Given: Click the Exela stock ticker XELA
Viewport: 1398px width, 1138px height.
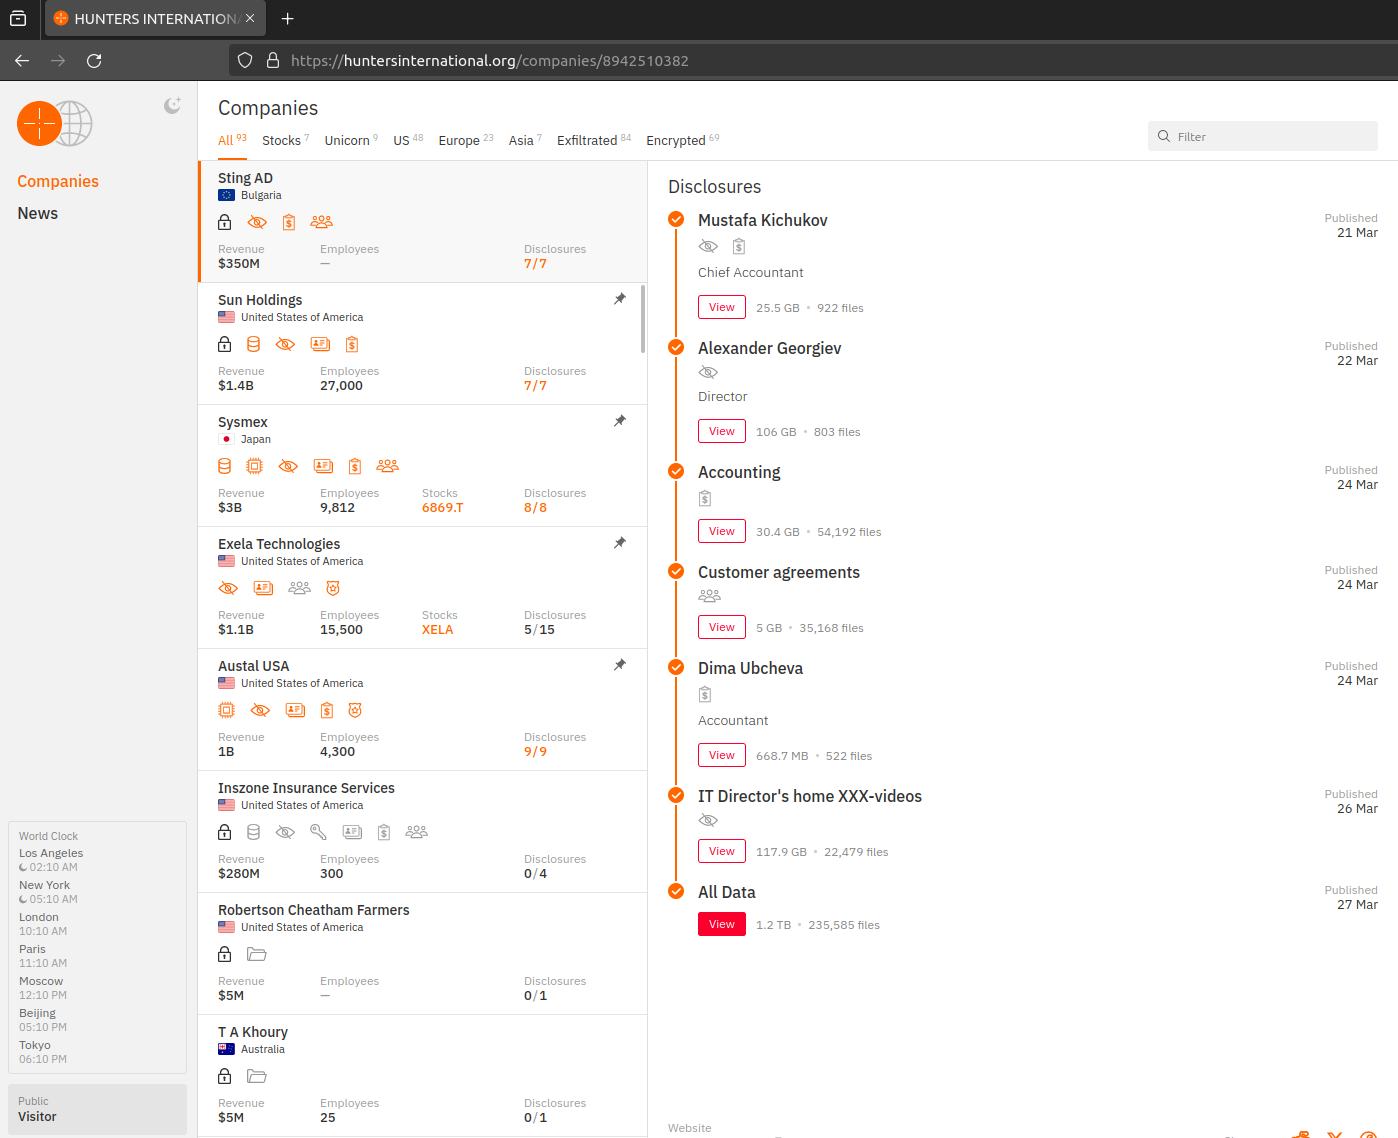Looking at the screenshot, I should (438, 629).
